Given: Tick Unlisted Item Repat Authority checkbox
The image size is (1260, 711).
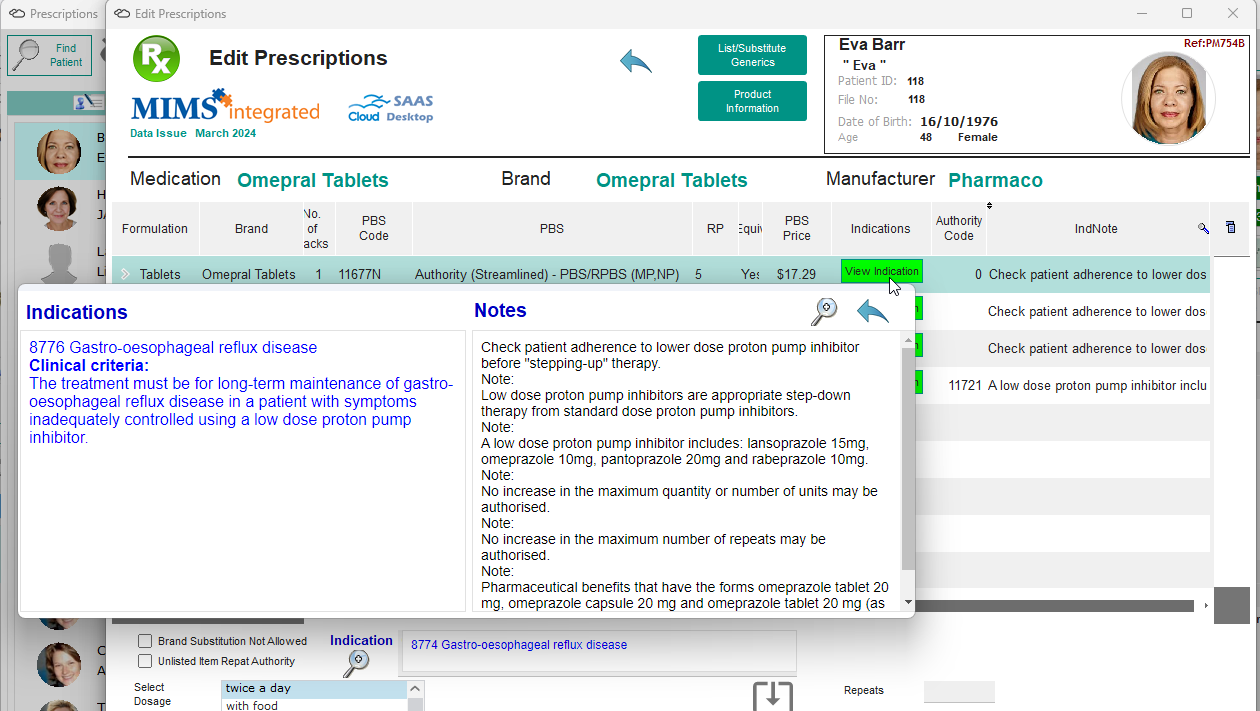Looking at the screenshot, I should coord(146,661).
